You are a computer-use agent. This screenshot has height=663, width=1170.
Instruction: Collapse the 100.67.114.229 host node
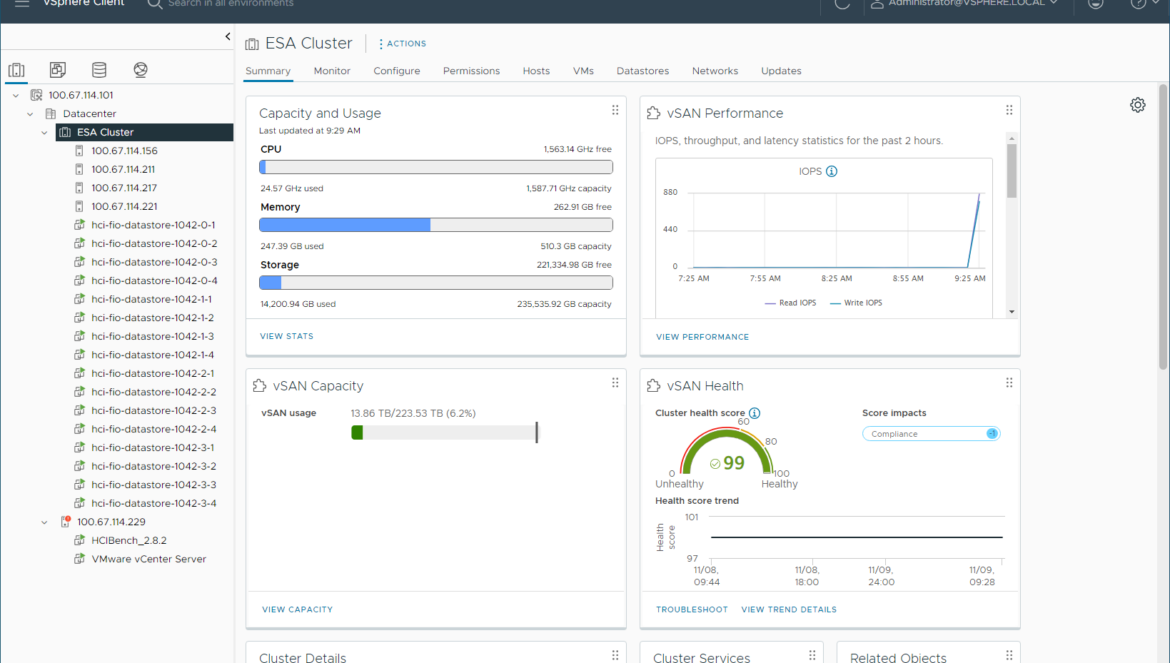pos(44,522)
